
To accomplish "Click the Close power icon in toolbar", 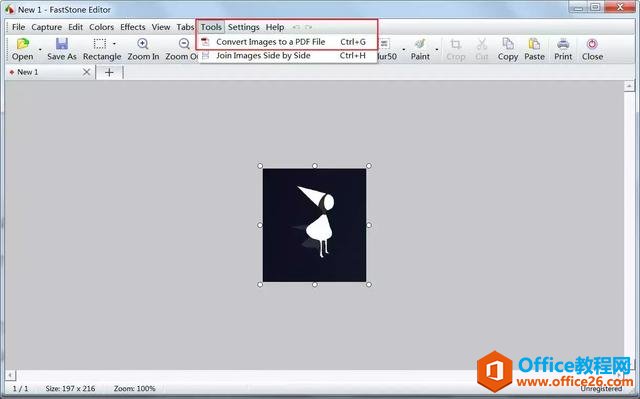I will pos(592,44).
